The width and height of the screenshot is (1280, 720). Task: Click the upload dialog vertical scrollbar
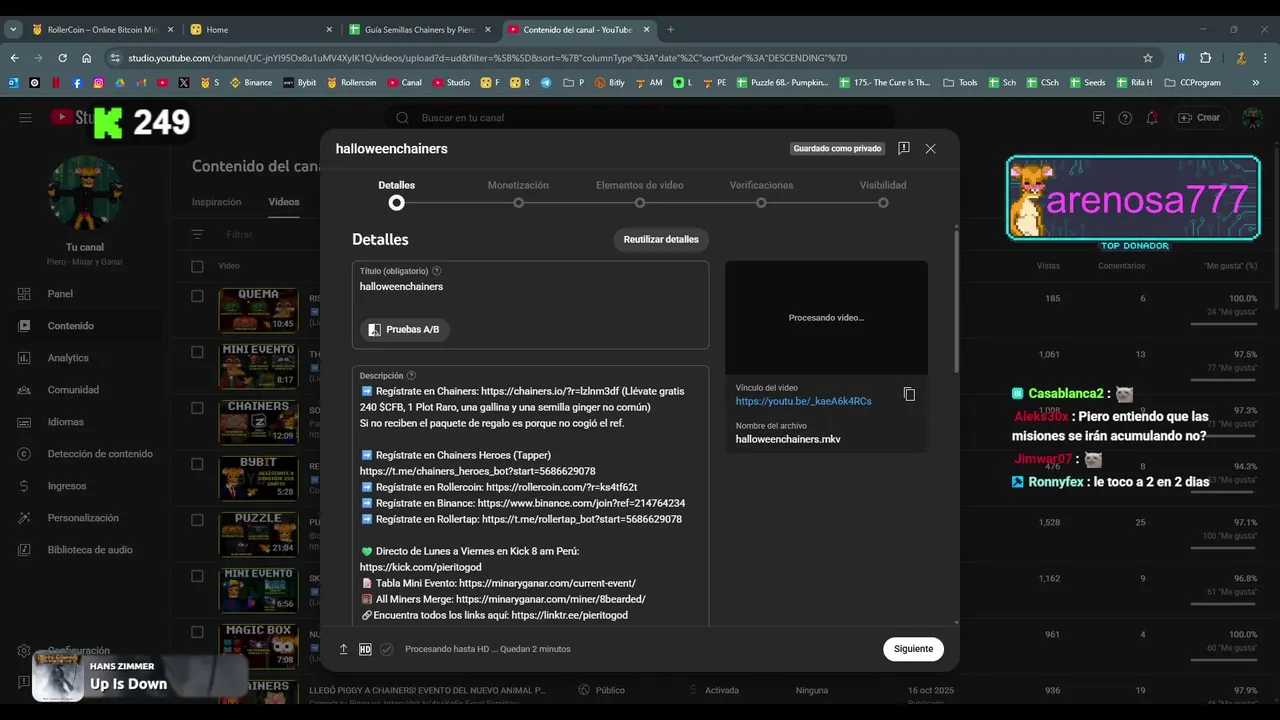(956, 300)
